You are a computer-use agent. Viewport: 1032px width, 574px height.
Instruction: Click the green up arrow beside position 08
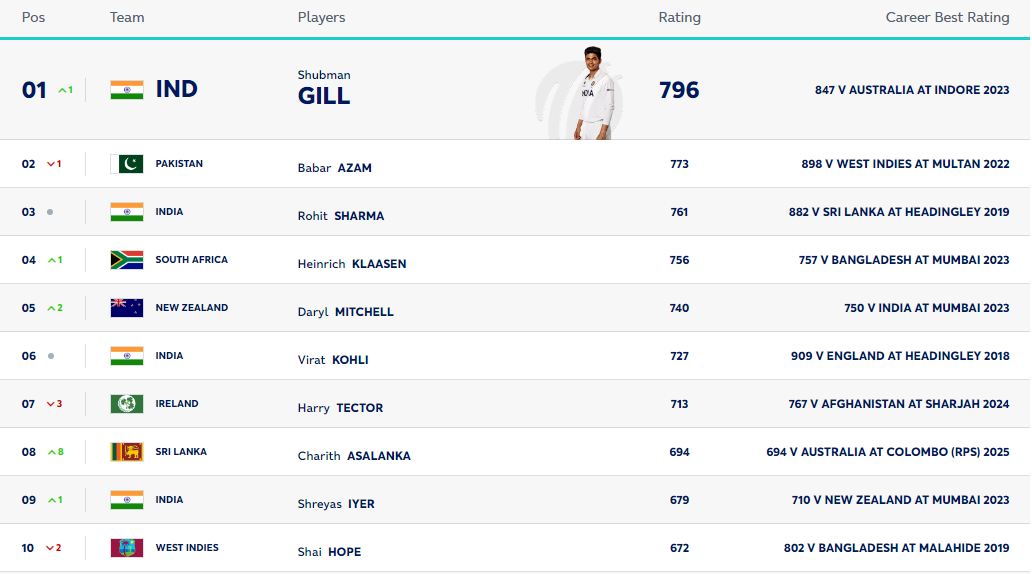[x=52, y=452]
